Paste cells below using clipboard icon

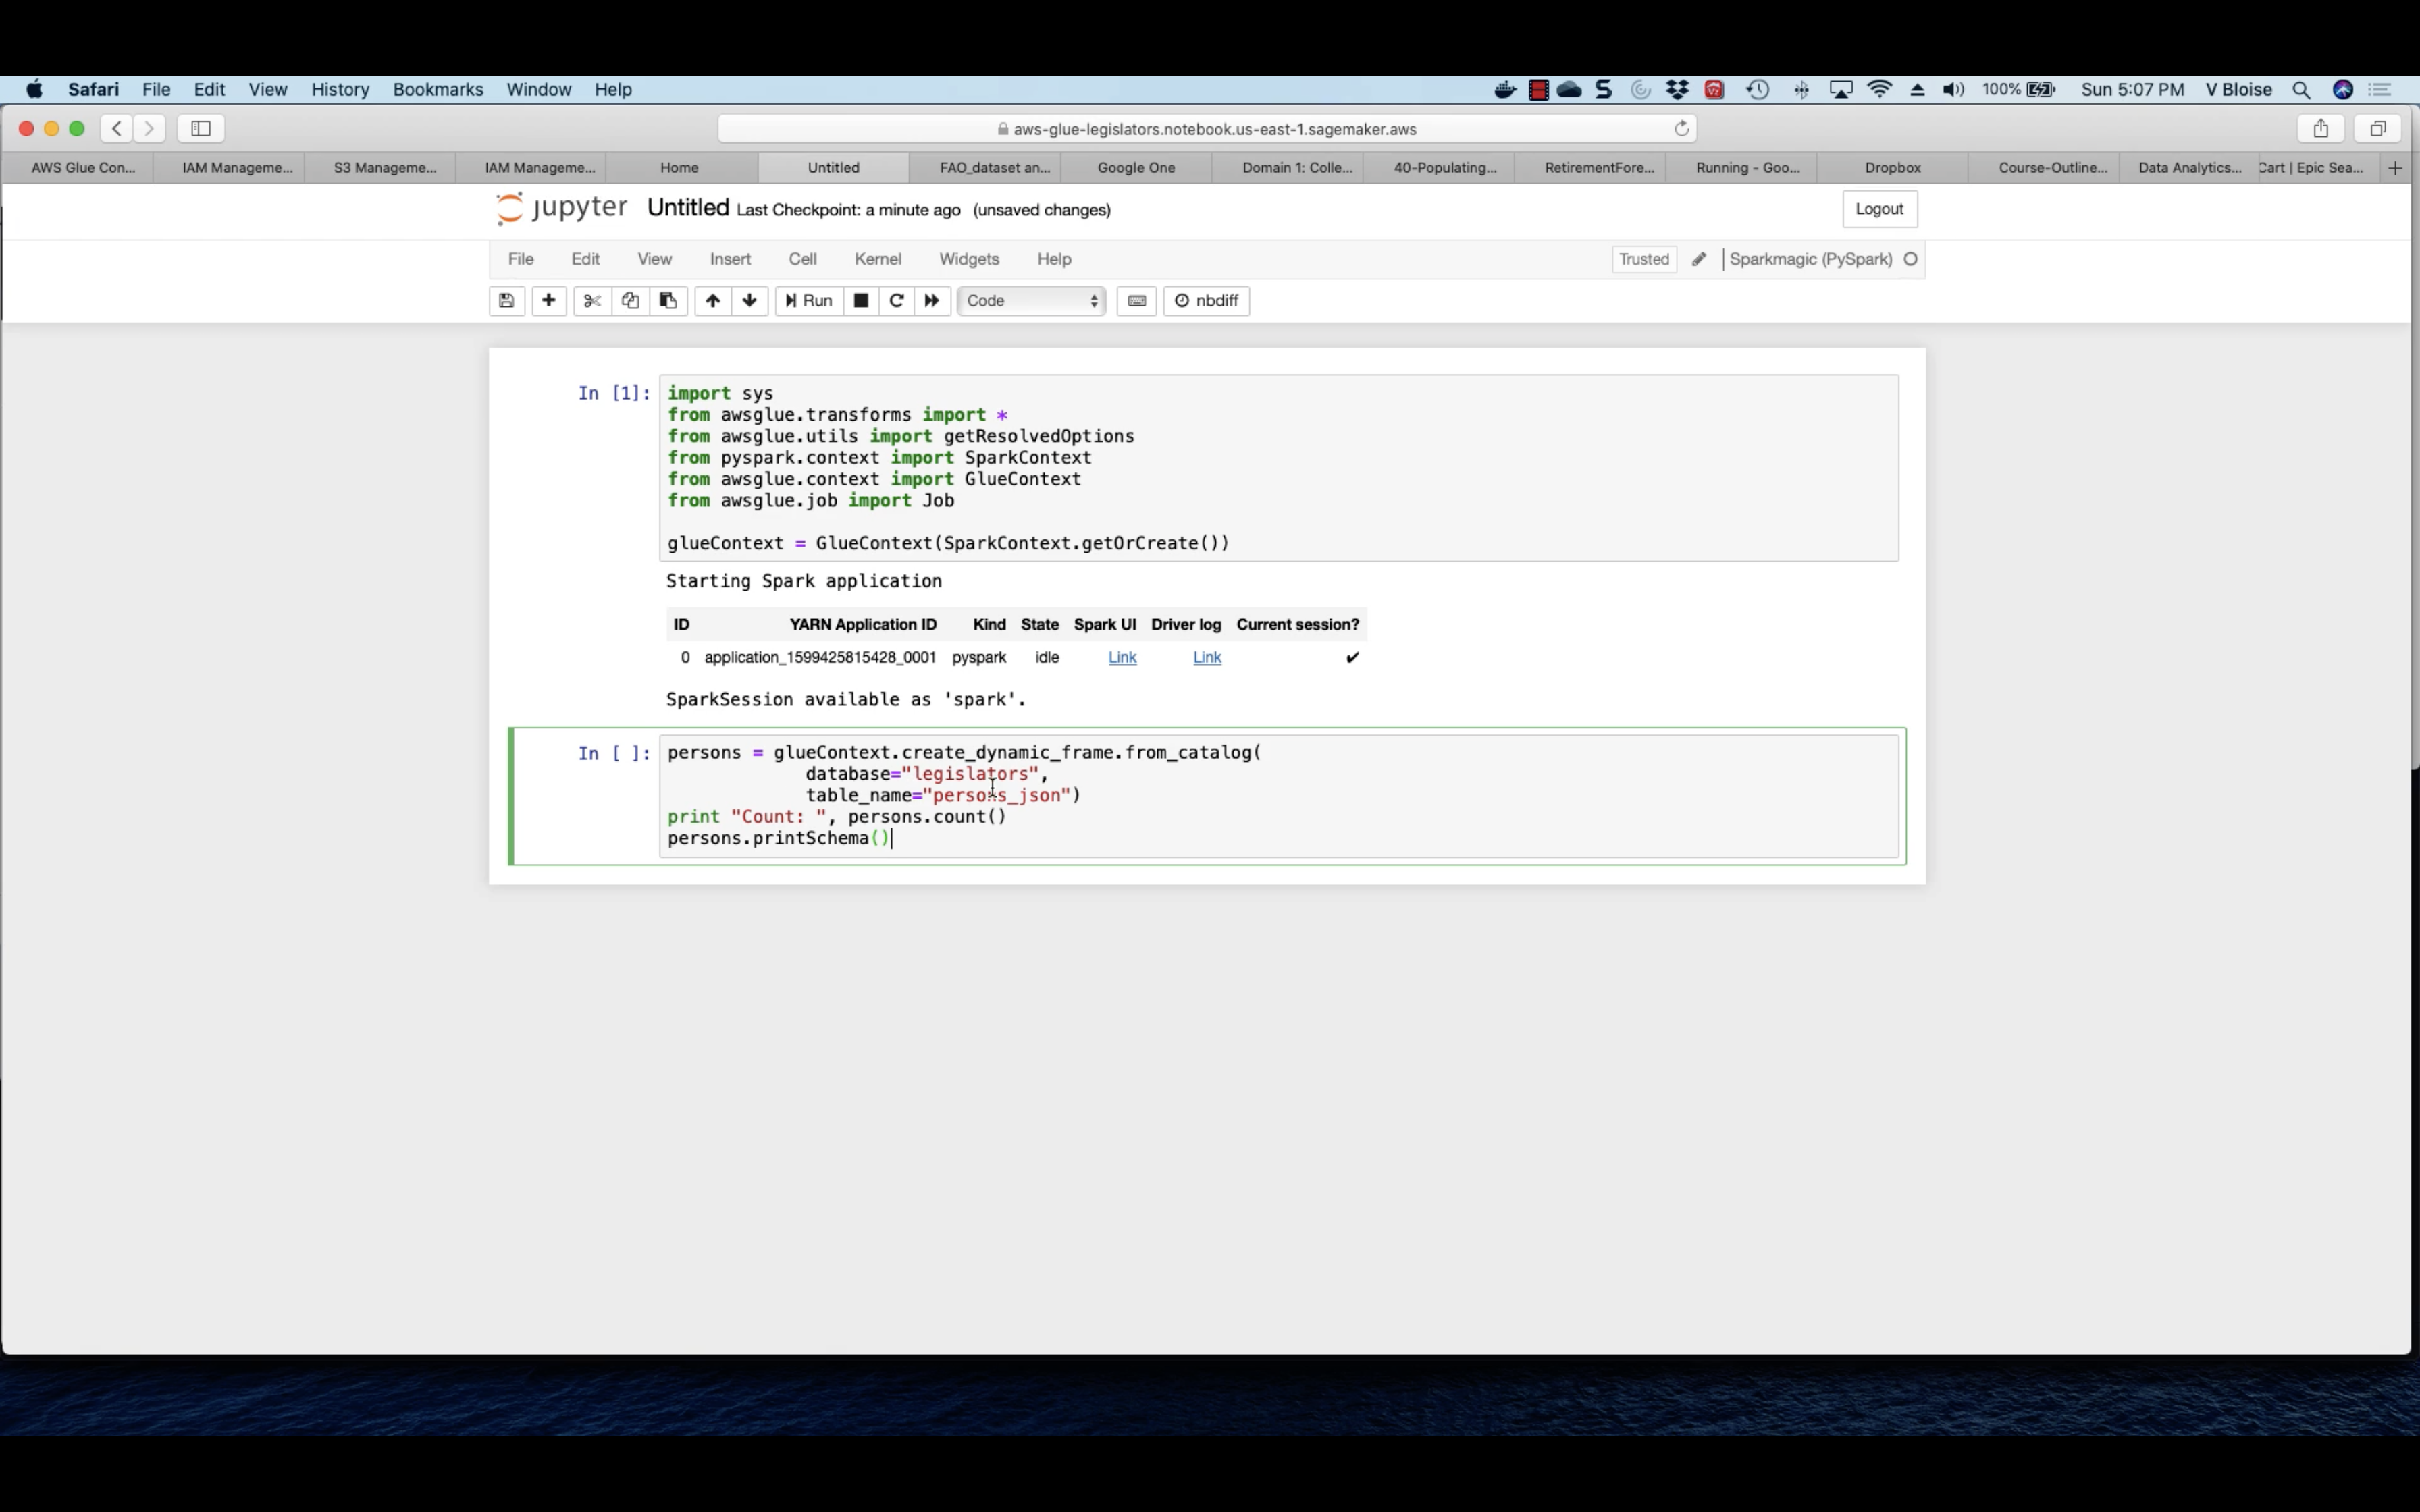point(668,301)
